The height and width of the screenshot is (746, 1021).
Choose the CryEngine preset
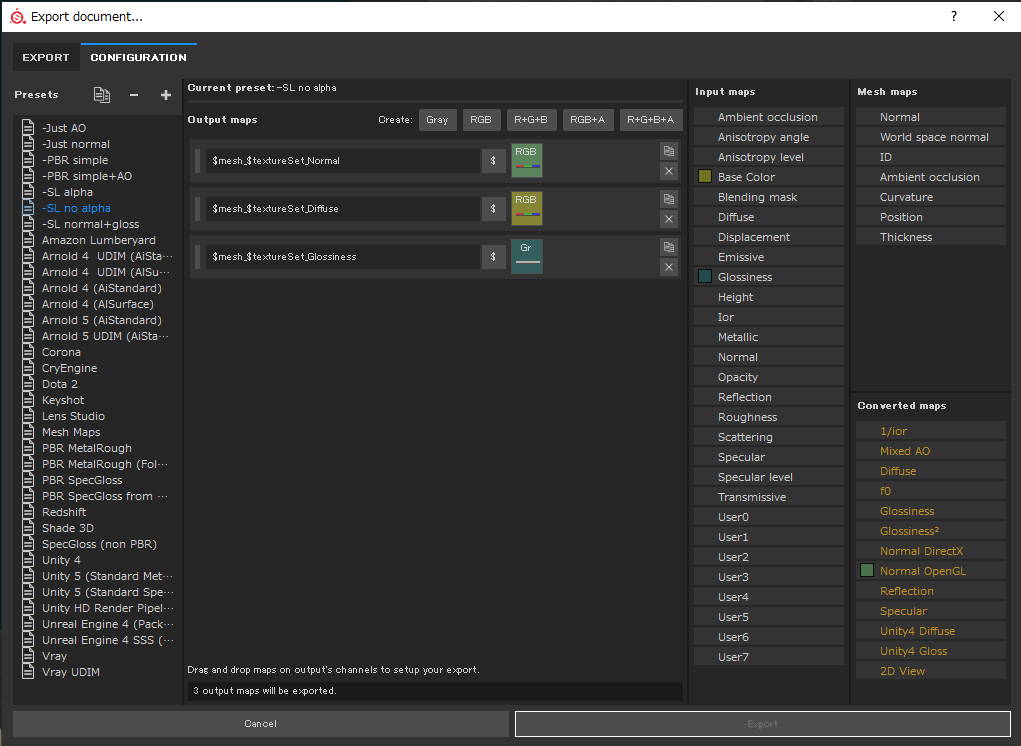(69, 368)
